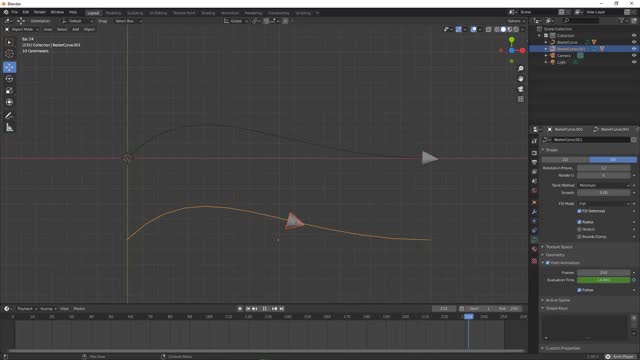Click the pan hand viewport icon

[520, 78]
